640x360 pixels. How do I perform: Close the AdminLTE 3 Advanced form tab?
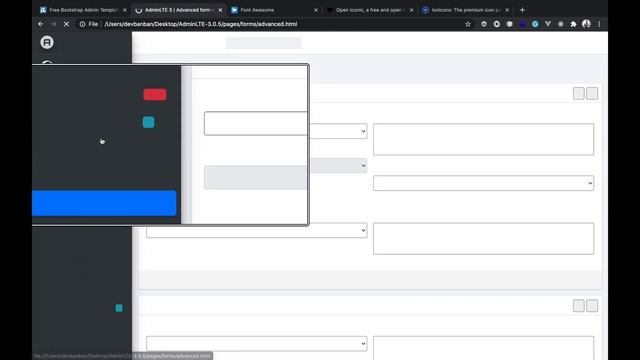pyautogui.click(x=220, y=10)
